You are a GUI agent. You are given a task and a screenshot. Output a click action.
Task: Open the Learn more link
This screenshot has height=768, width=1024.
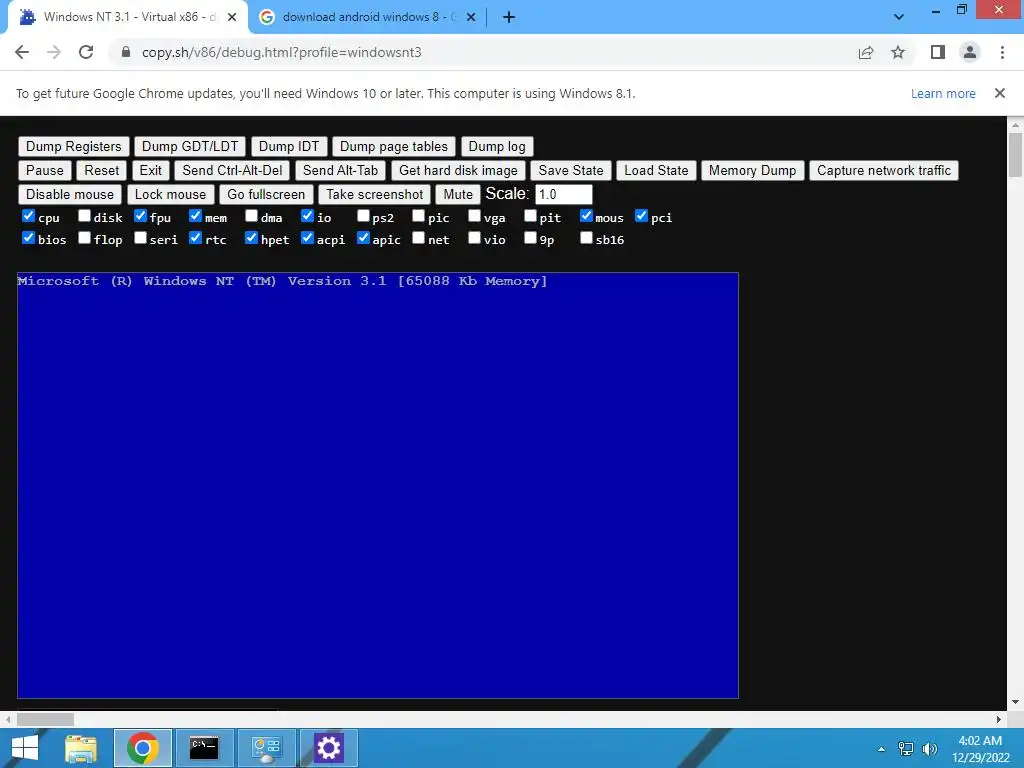pyautogui.click(x=943, y=93)
